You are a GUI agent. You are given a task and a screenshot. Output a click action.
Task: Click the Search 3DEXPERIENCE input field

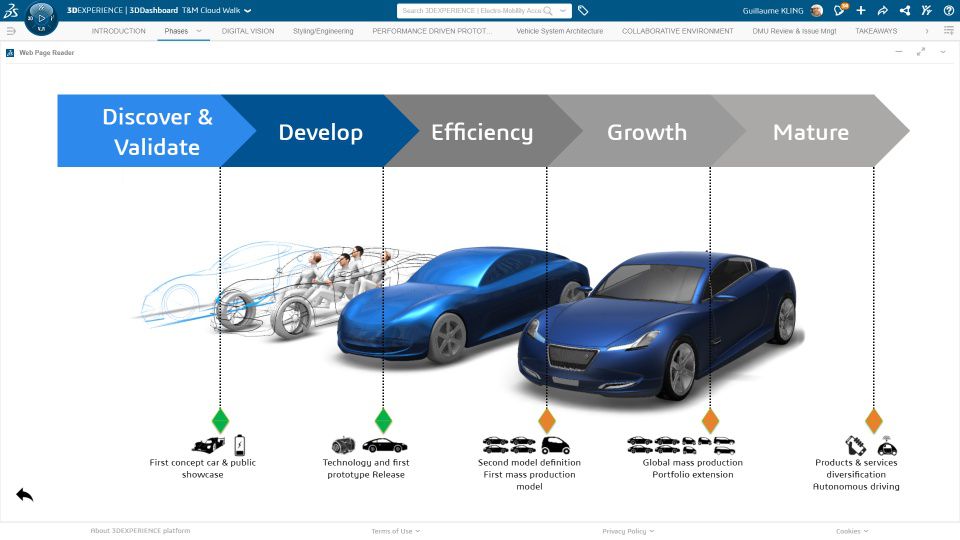coord(468,11)
